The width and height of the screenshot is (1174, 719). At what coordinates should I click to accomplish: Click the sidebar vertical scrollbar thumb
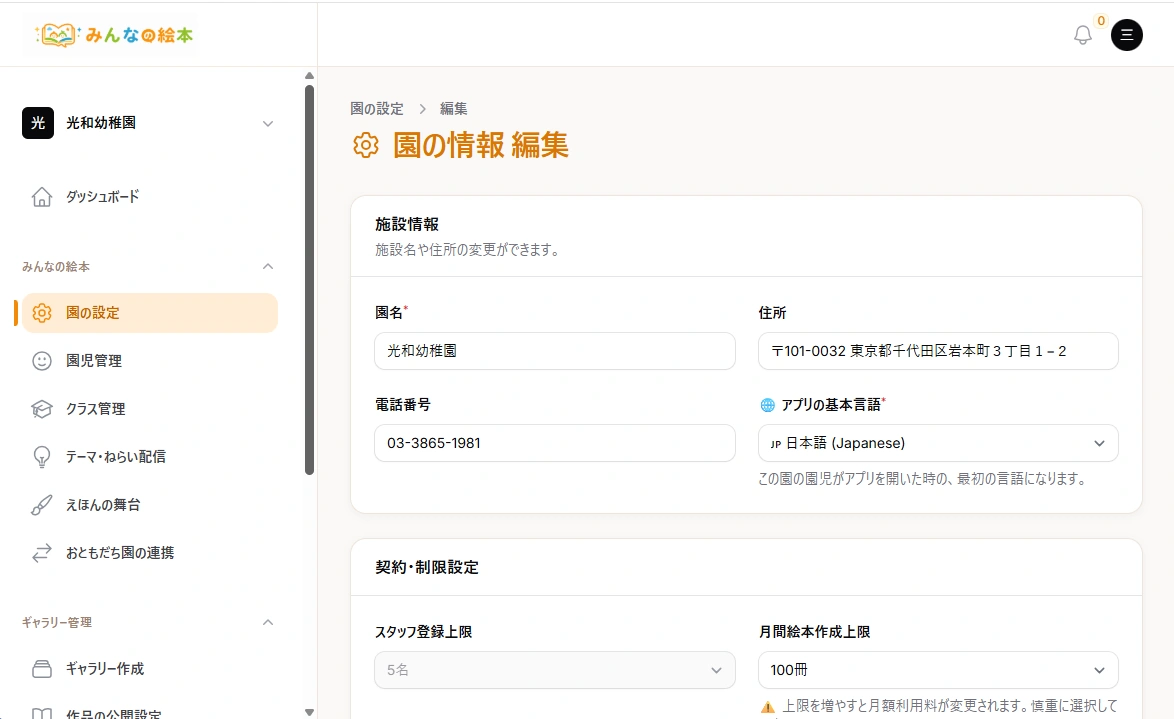[x=309, y=280]
